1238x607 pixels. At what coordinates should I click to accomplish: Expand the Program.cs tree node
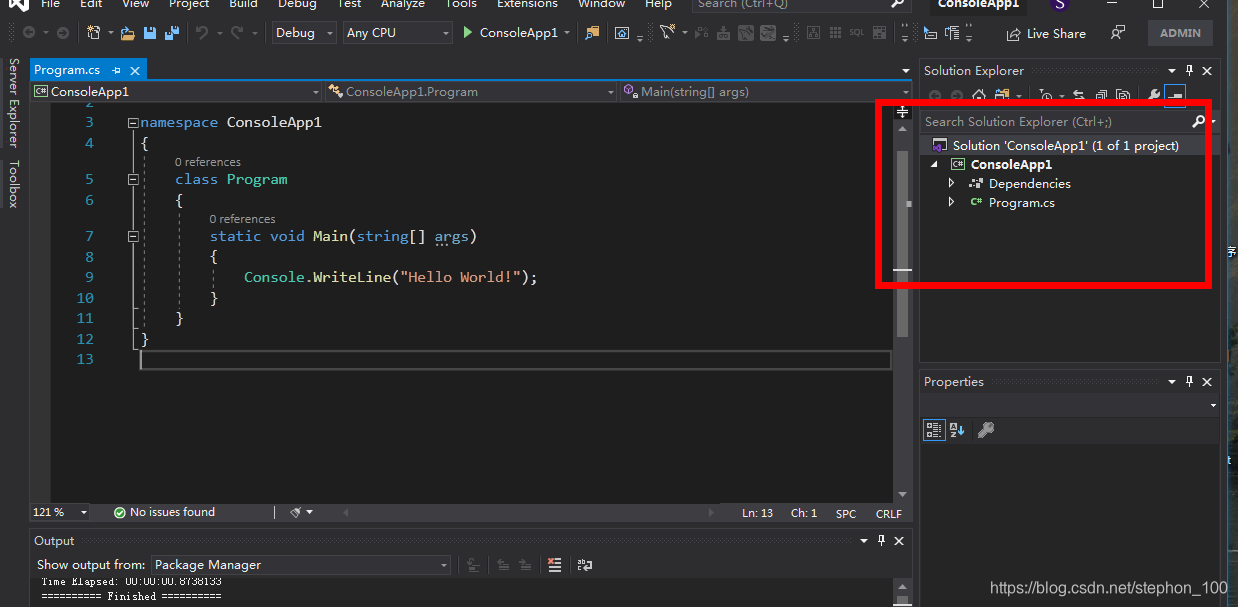click(x=952, y=203)
